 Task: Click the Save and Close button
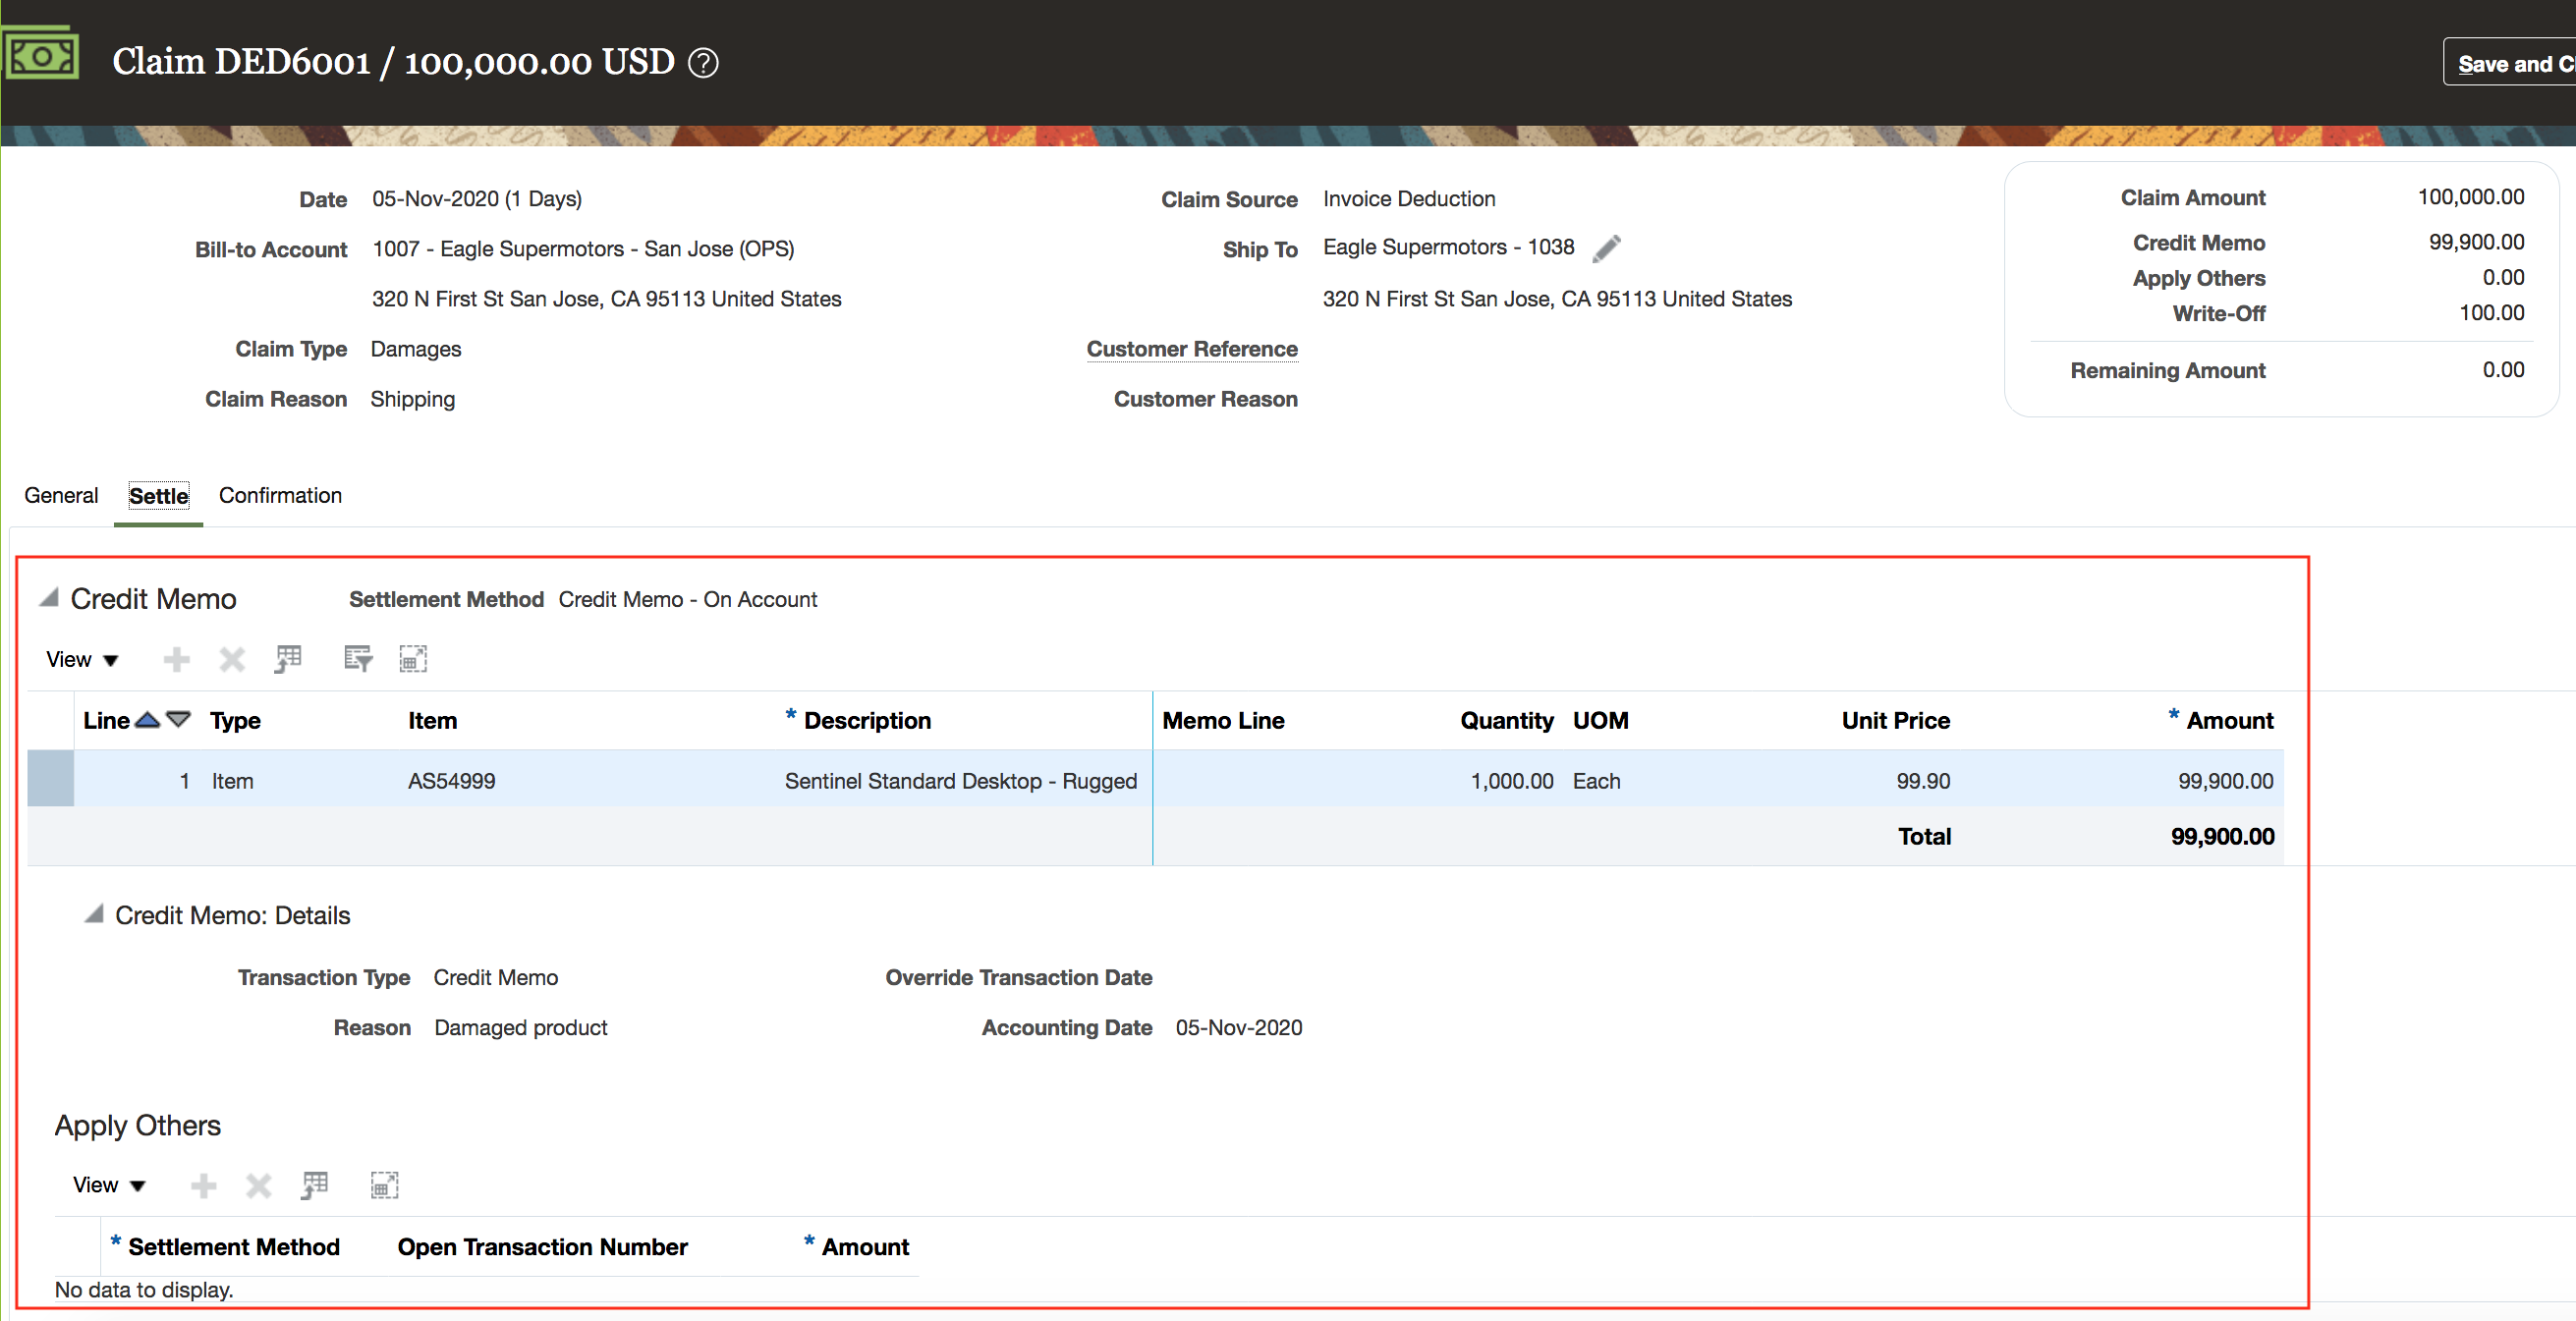point(2510,63)
